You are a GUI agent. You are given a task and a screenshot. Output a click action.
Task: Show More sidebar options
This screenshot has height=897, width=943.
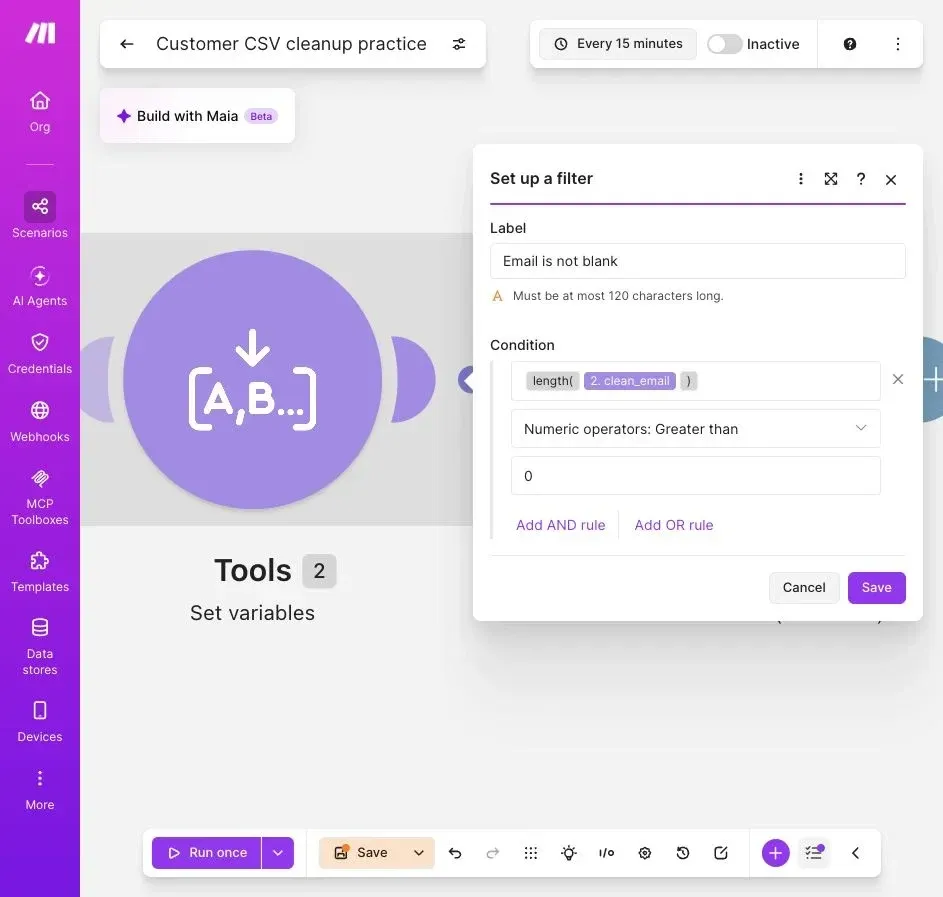(40, 791)
